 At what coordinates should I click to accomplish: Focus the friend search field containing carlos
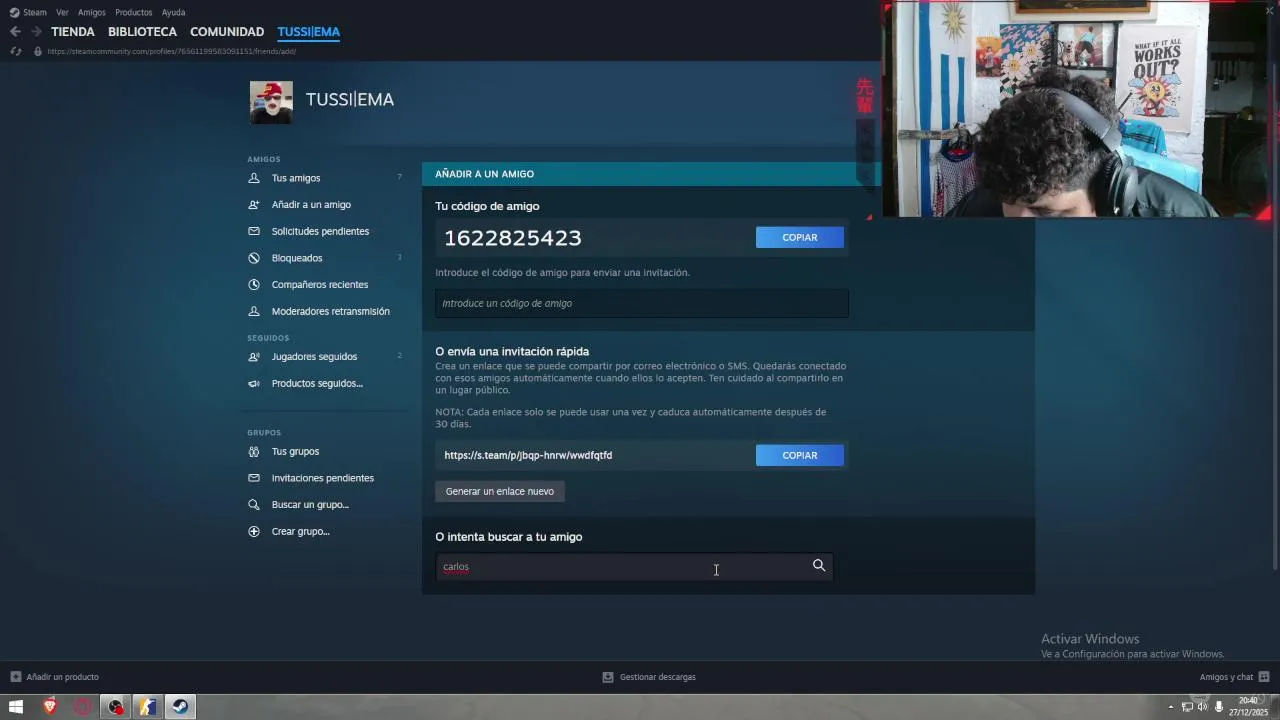pyautogui.click(x=633, y=566)
